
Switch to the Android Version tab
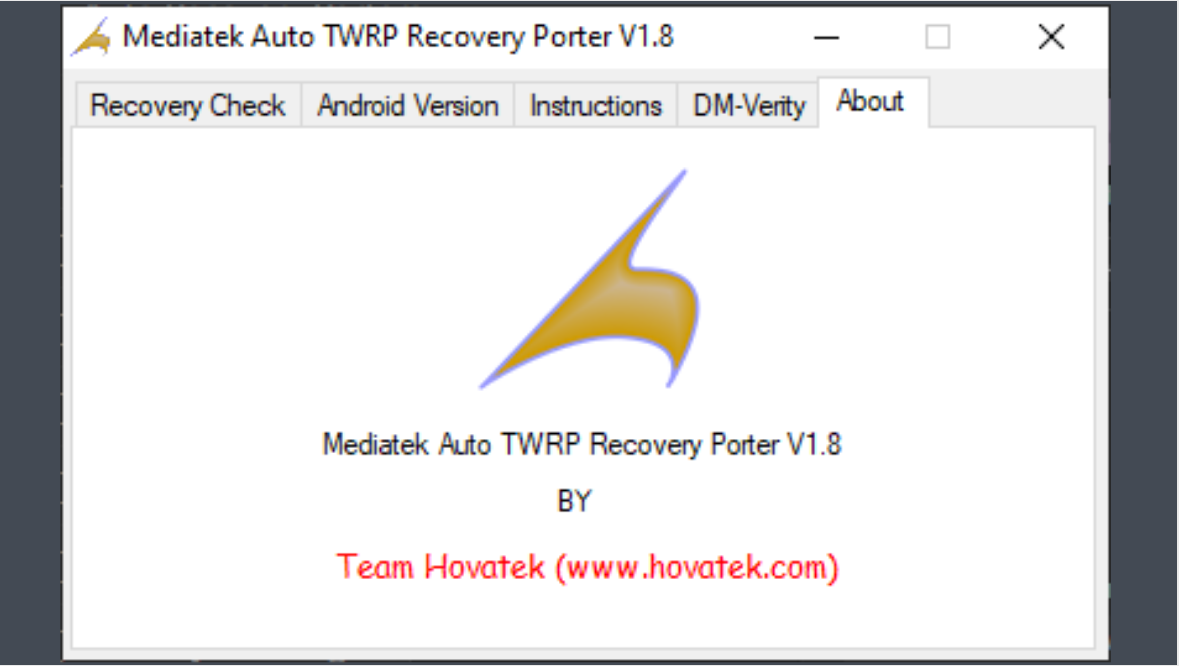pyautogui.click(x=408, y=105)
